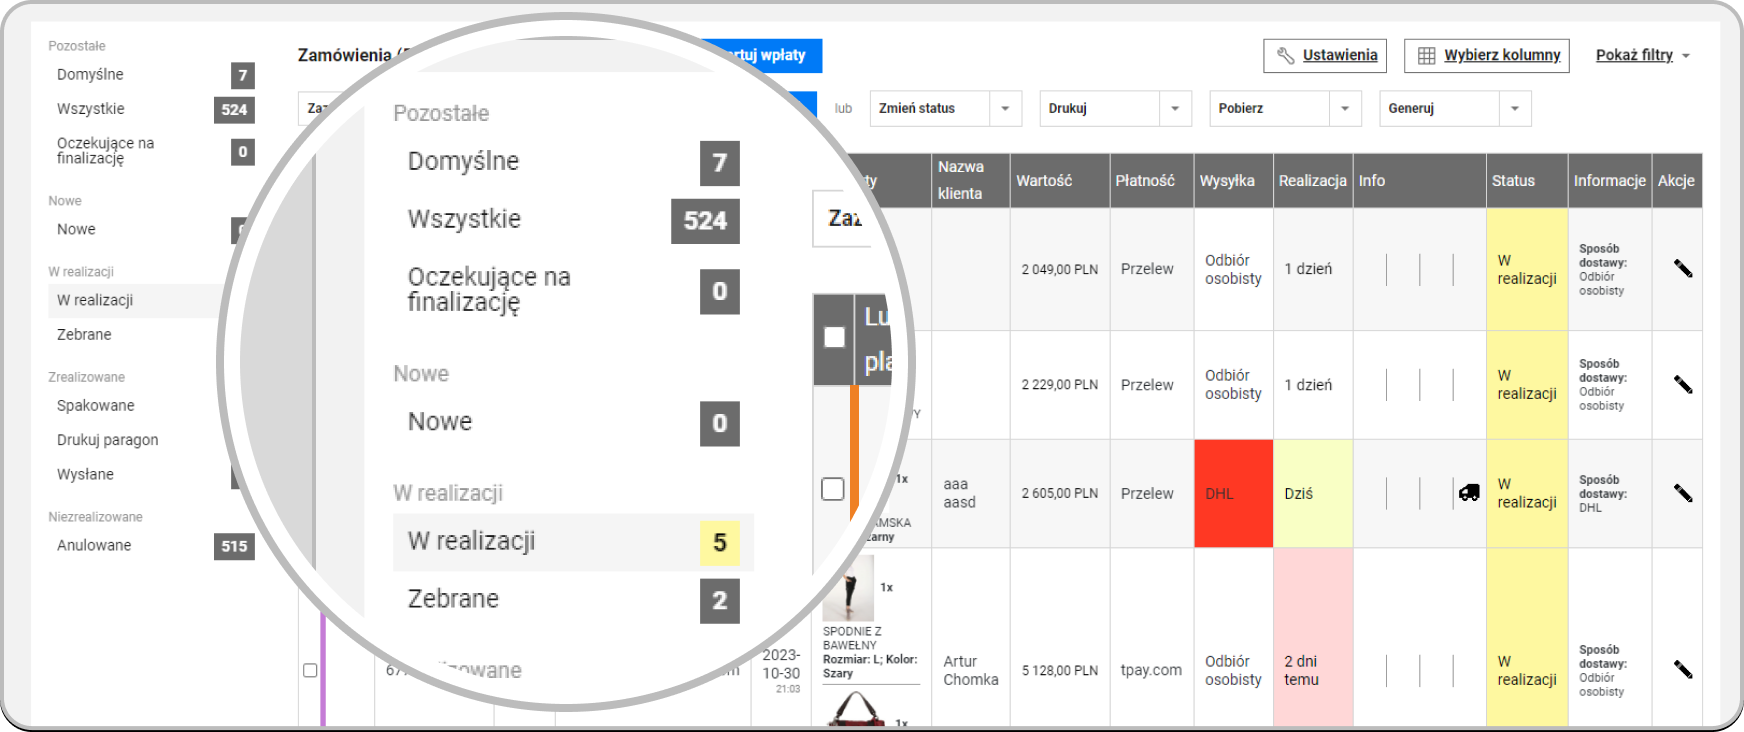This screenshot has width=1744, height=732.
Task: Click 1 dzień in the 2 229,00 PLN row
Action: [x=1308, y=385]
